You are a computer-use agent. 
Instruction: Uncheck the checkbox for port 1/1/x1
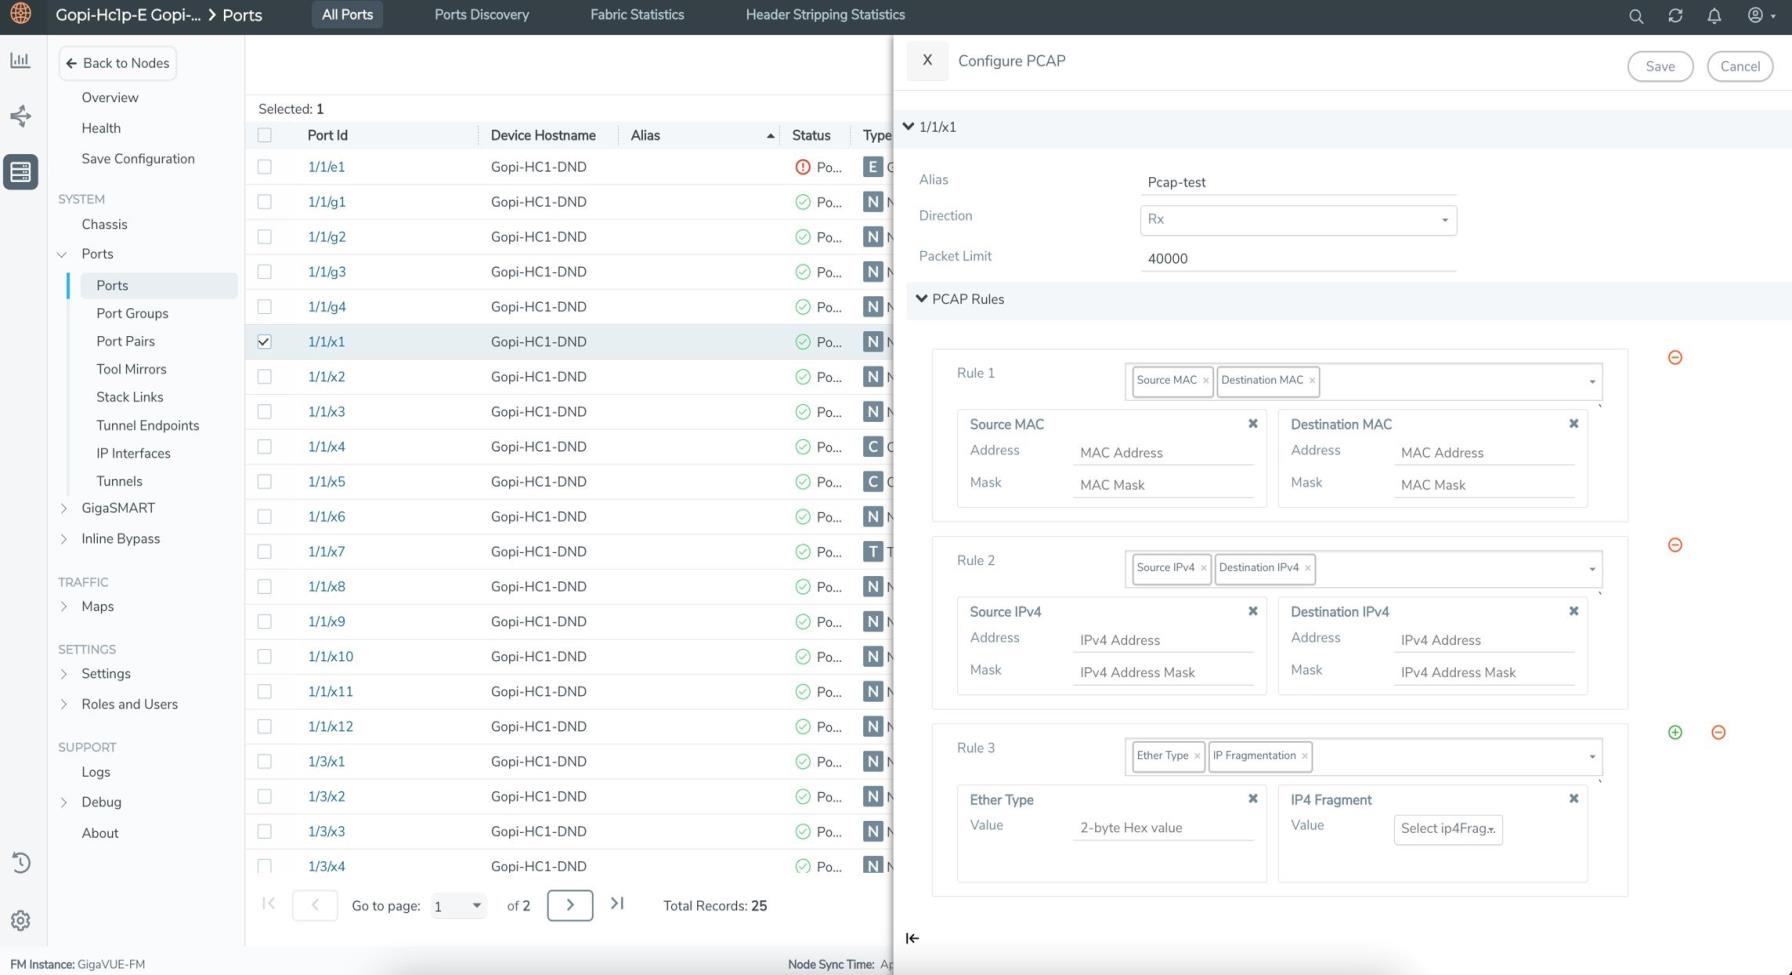click(264, 342)
